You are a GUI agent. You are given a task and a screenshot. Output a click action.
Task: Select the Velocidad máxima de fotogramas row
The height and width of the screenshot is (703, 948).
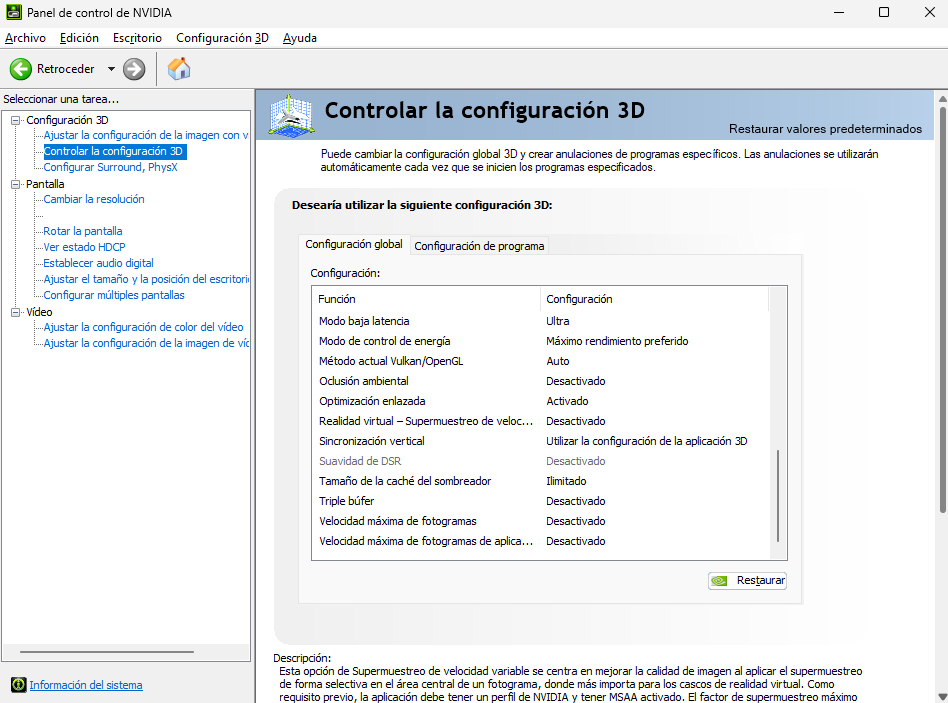point(541,521)
